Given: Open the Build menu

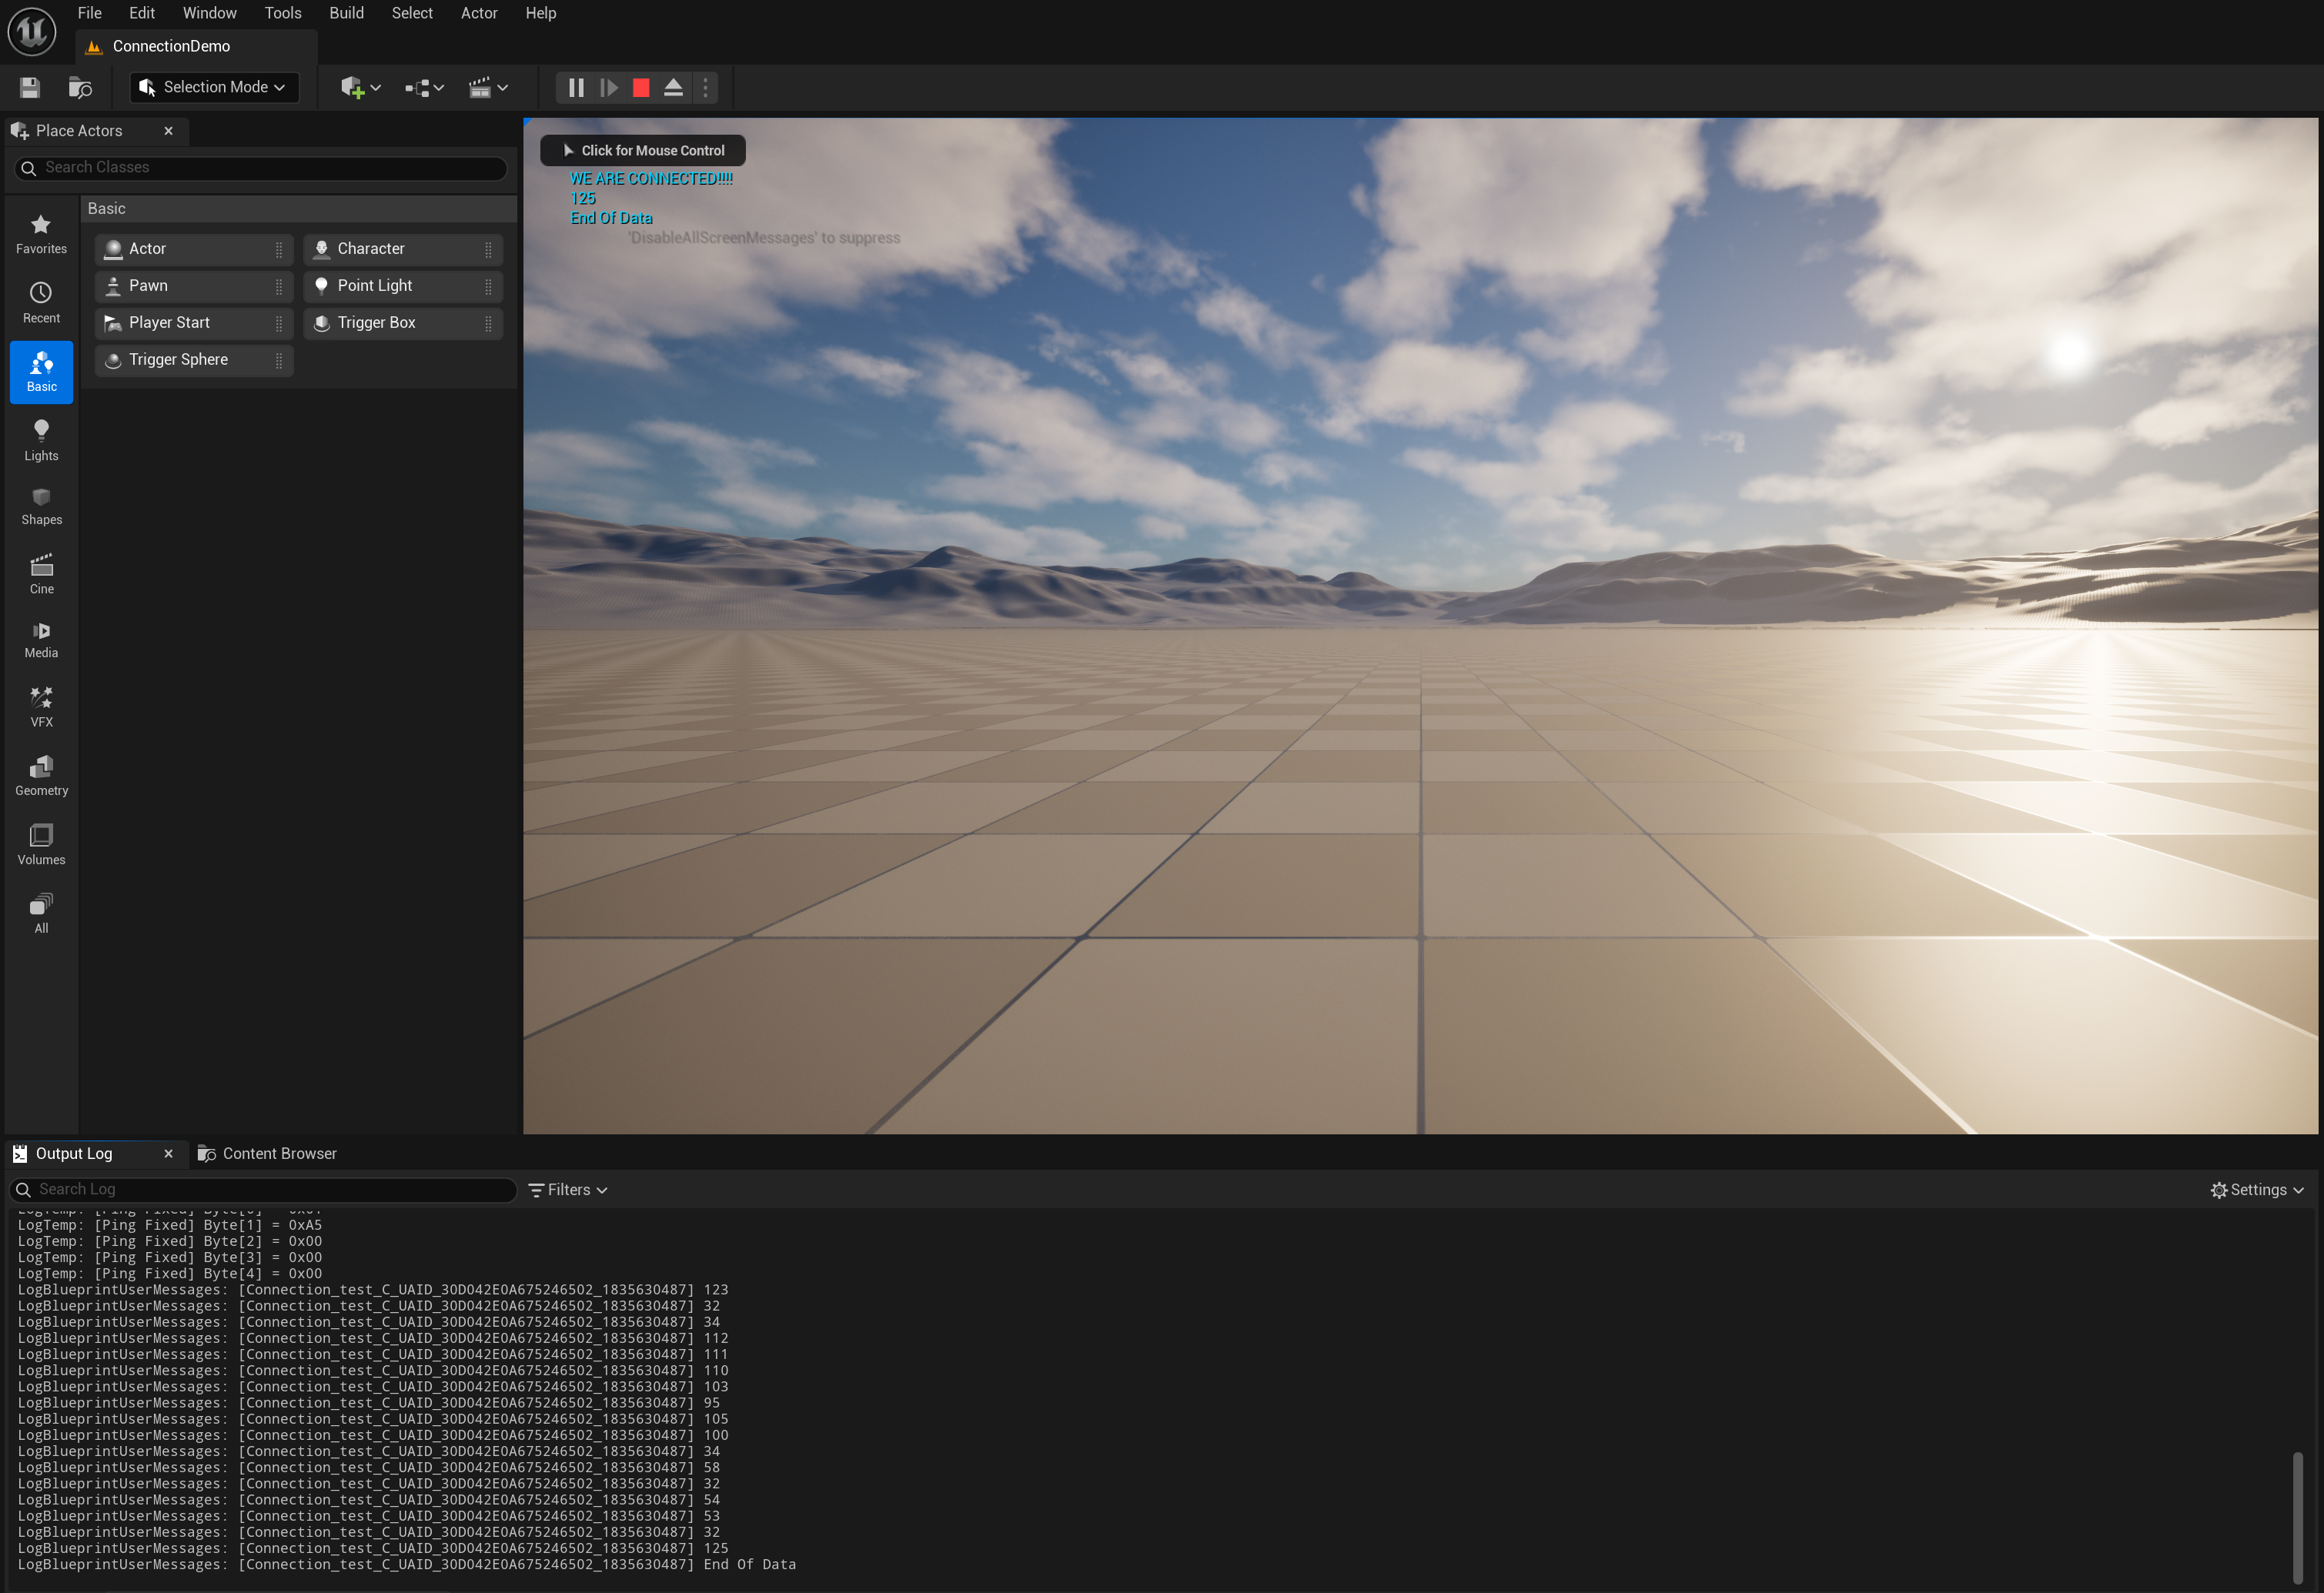Looking at the screenshot, I should tap(346, 13).
